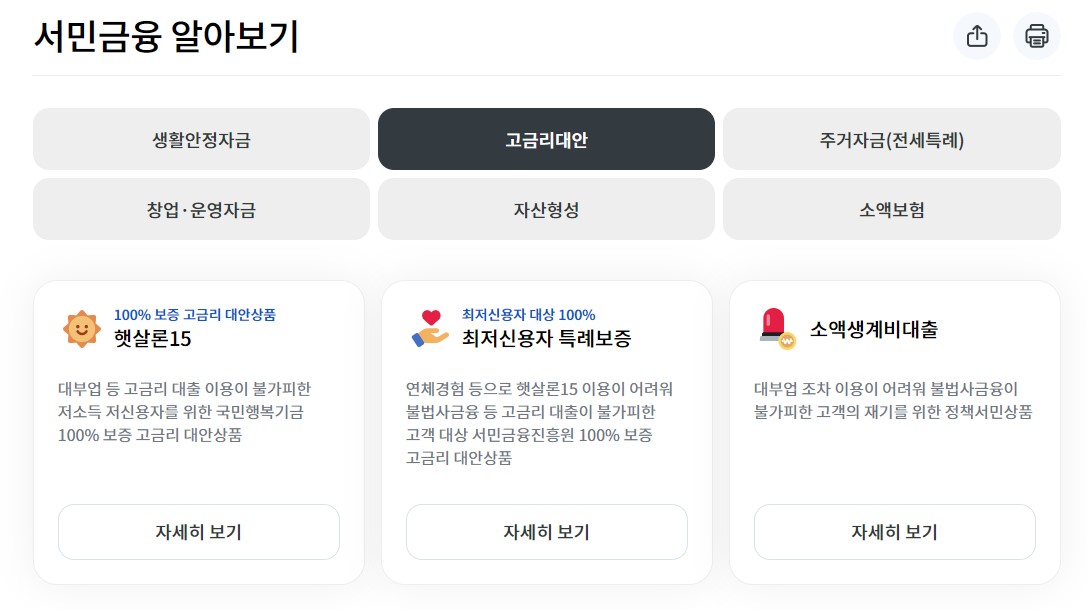
Task: Switch to the 주거자금(전세특례) tab
Action: [x=893, y=139]
